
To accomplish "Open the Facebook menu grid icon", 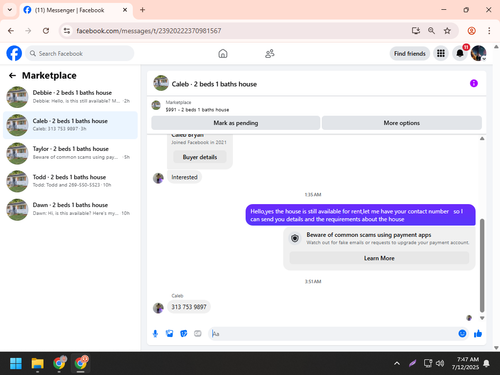I will click(441, 53).
